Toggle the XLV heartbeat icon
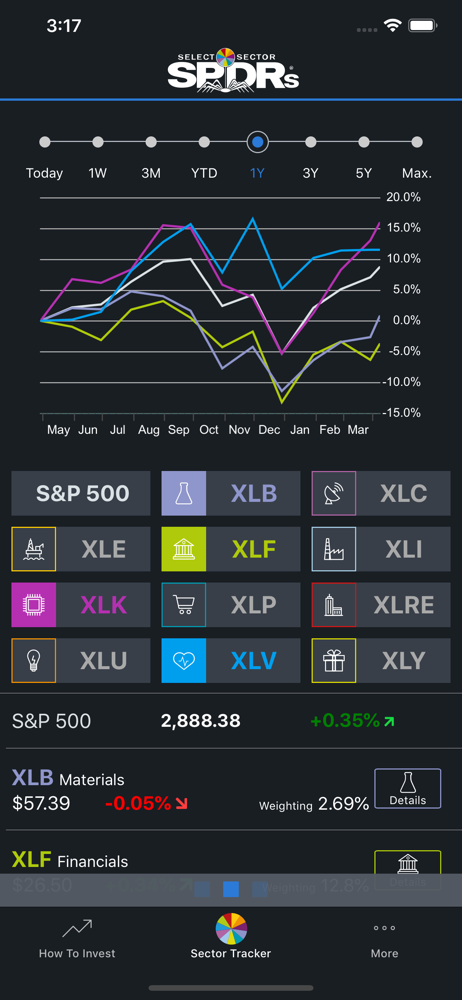The width and height of the screenshot is (462, 1000). (x=184, y=661)
